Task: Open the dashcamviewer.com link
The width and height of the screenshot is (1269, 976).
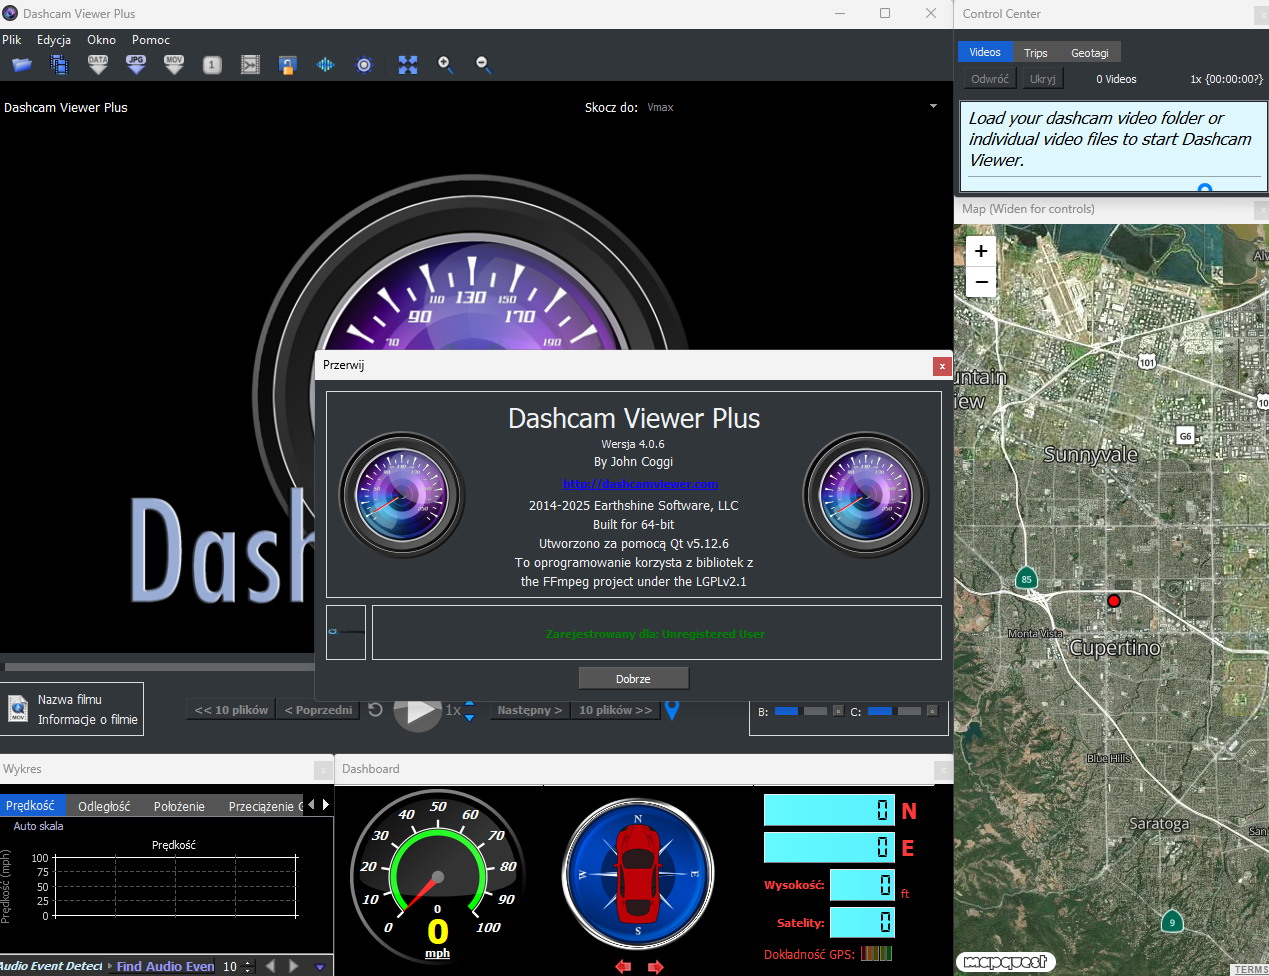Action: 640,484
